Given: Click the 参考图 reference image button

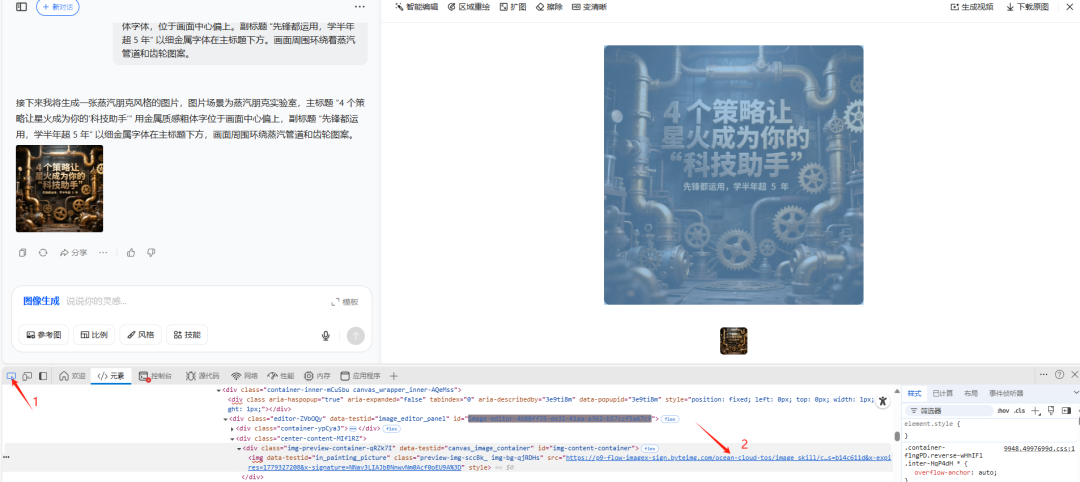Looking at the screenshot, I should point(44,335).
